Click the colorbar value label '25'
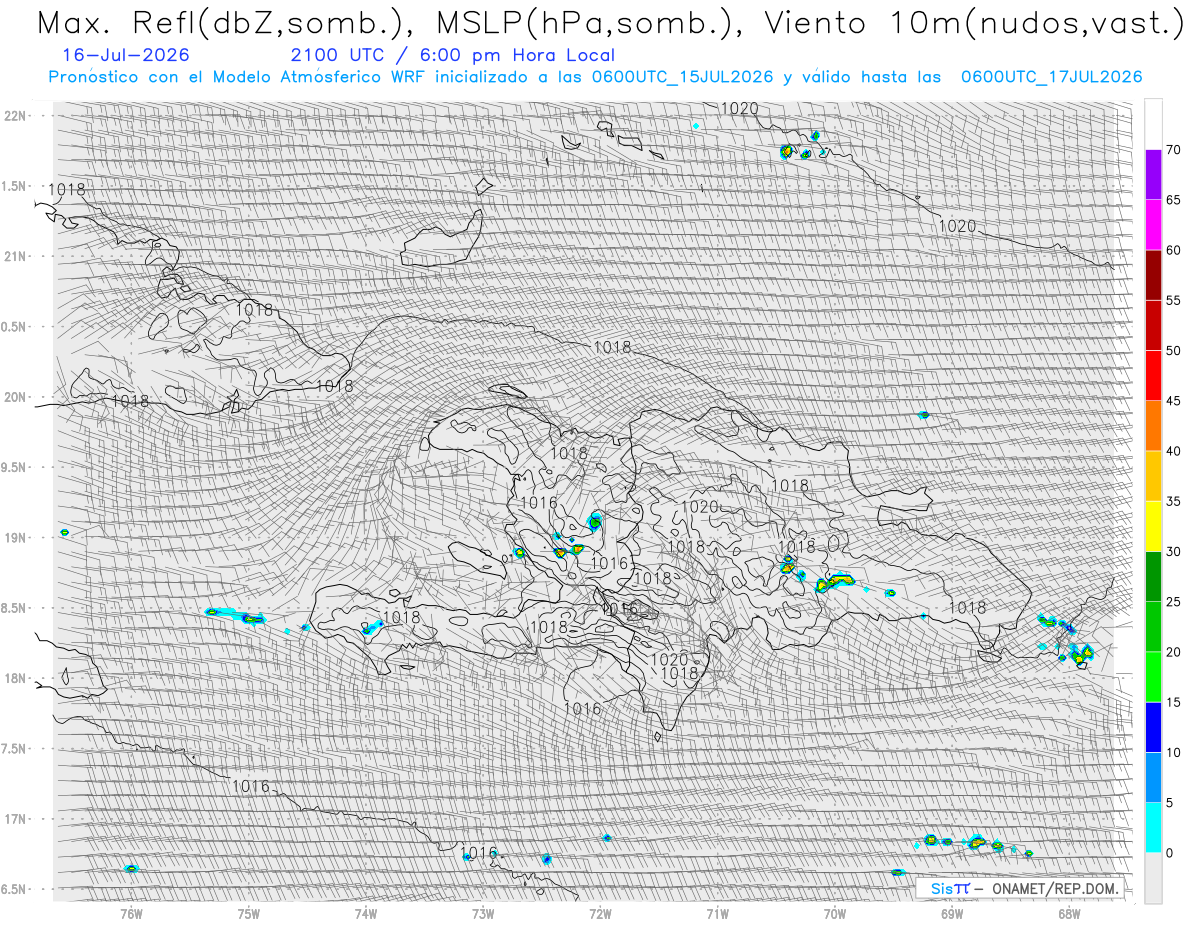The height and width of the screenshot is (927, 1200). pyautogui.click(x=1174, y=601)
